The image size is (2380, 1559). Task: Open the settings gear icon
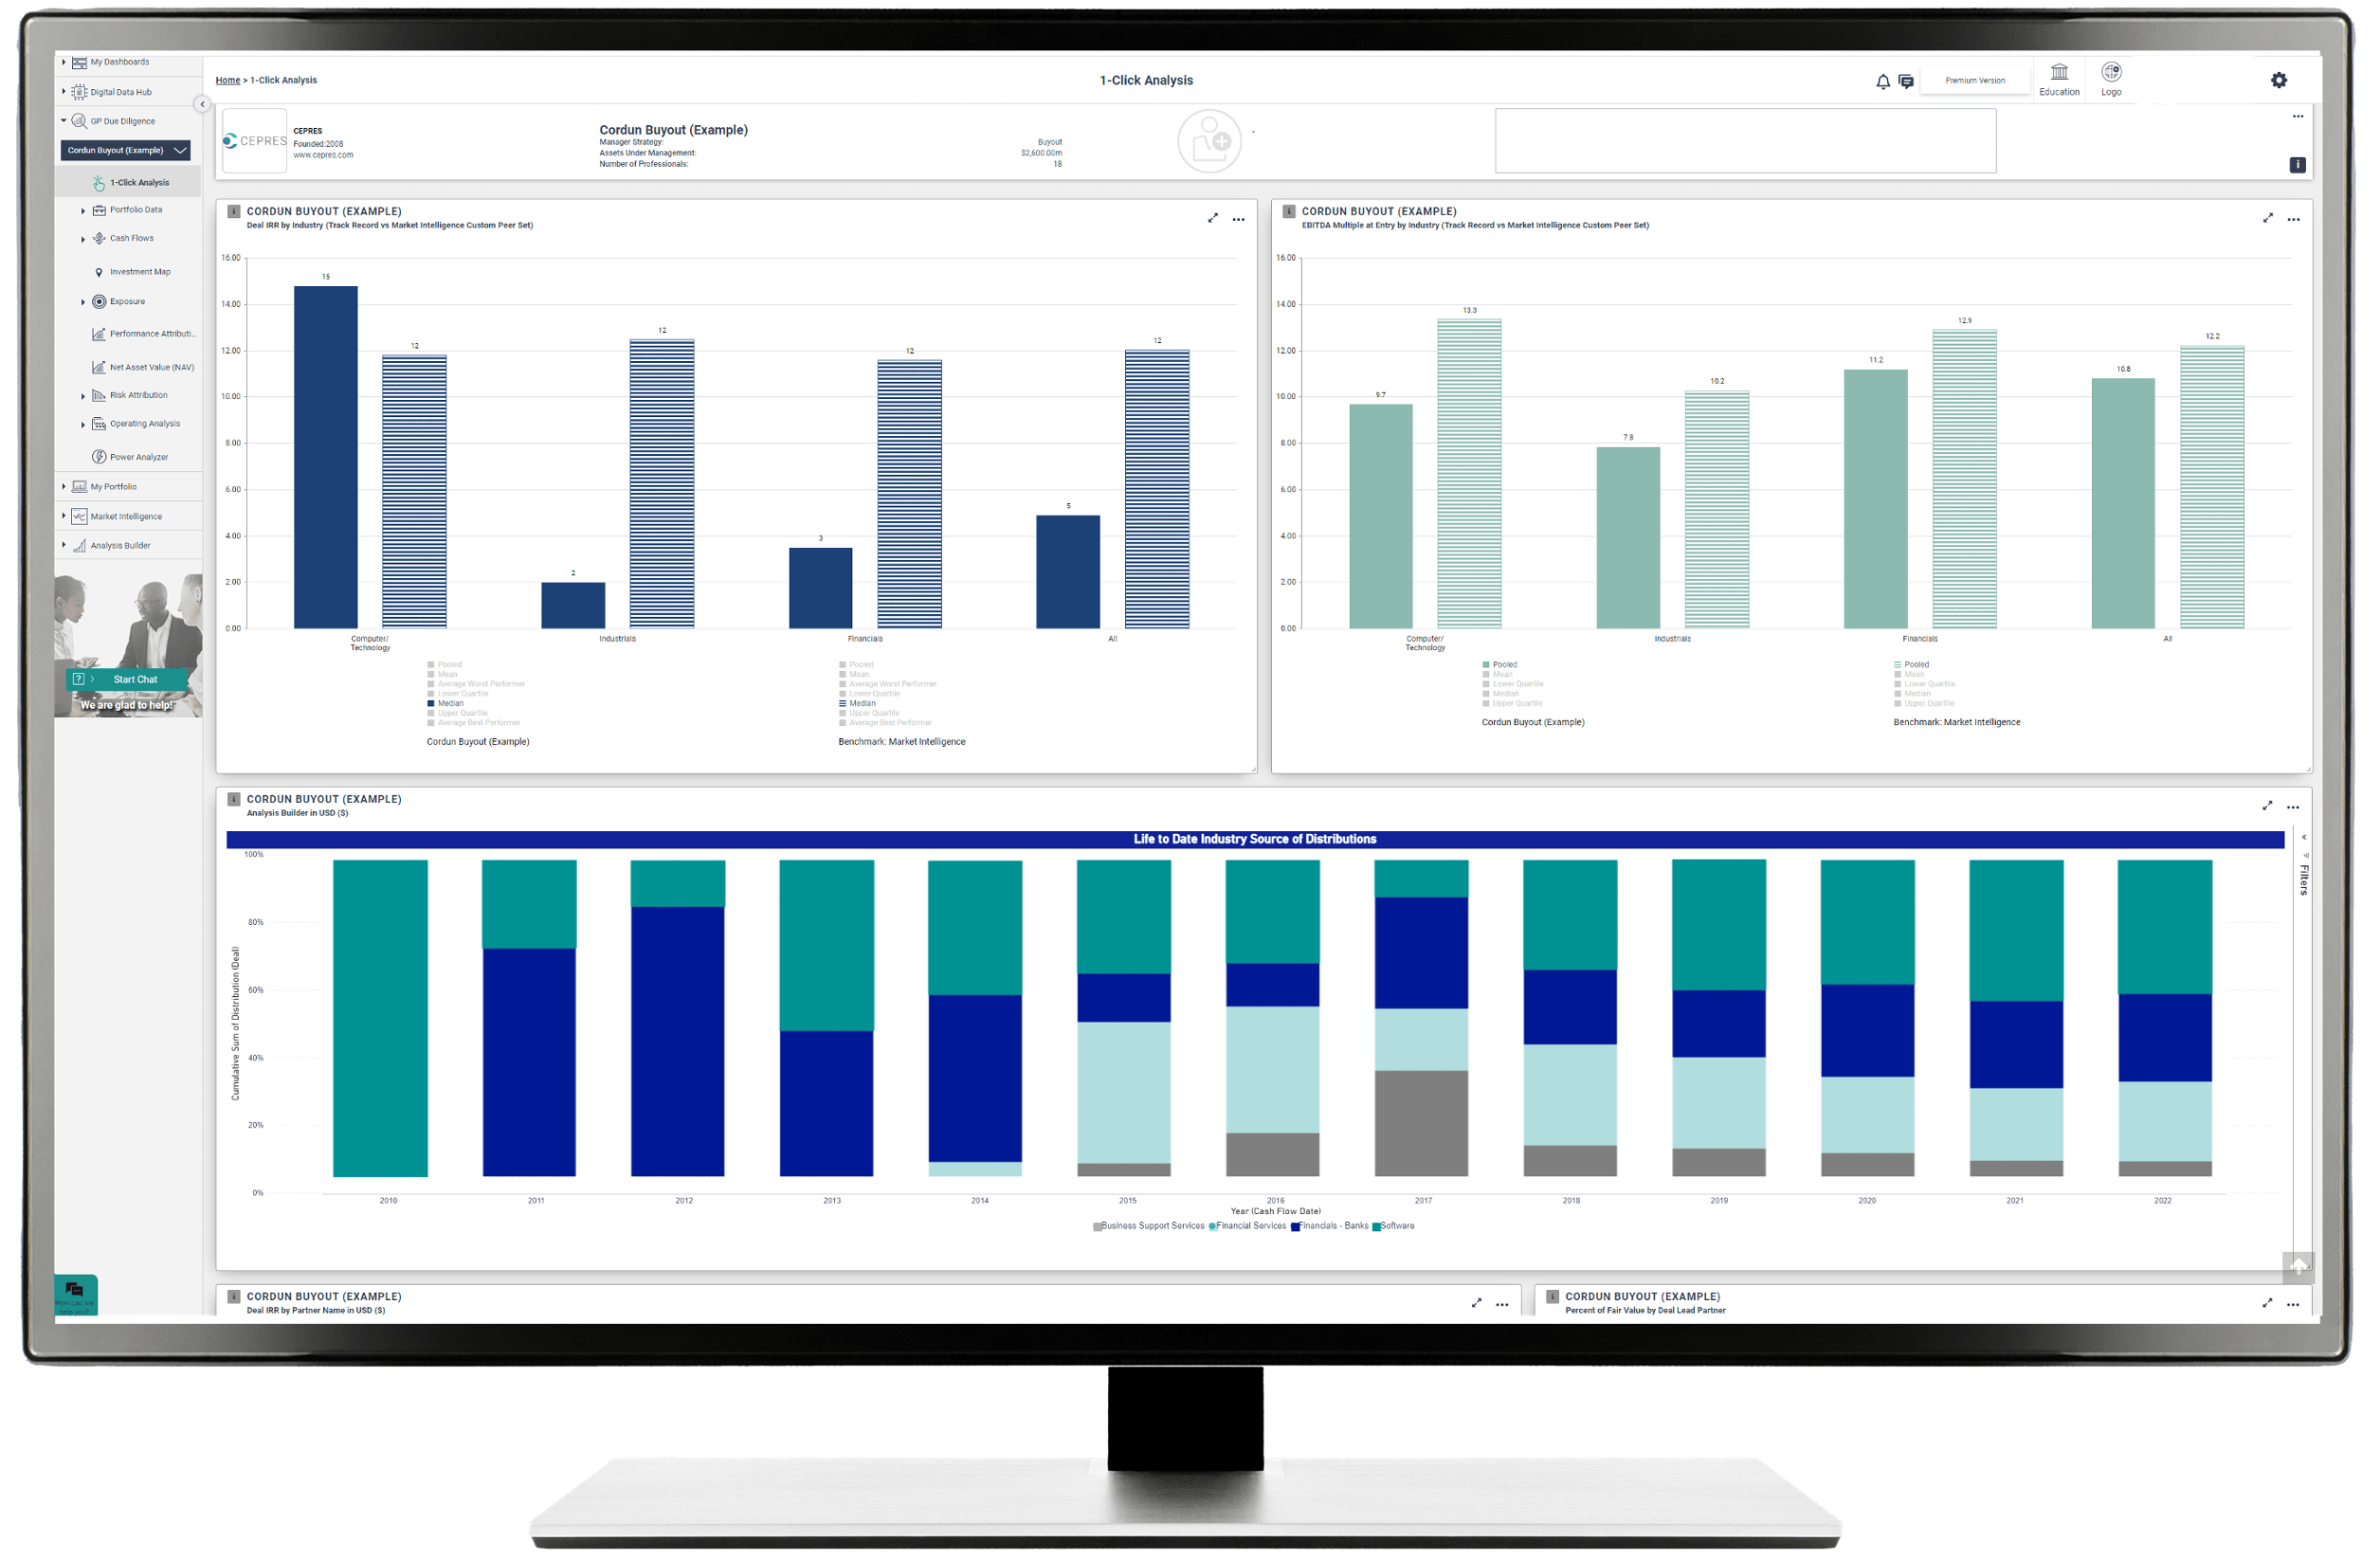point(2279,80)
